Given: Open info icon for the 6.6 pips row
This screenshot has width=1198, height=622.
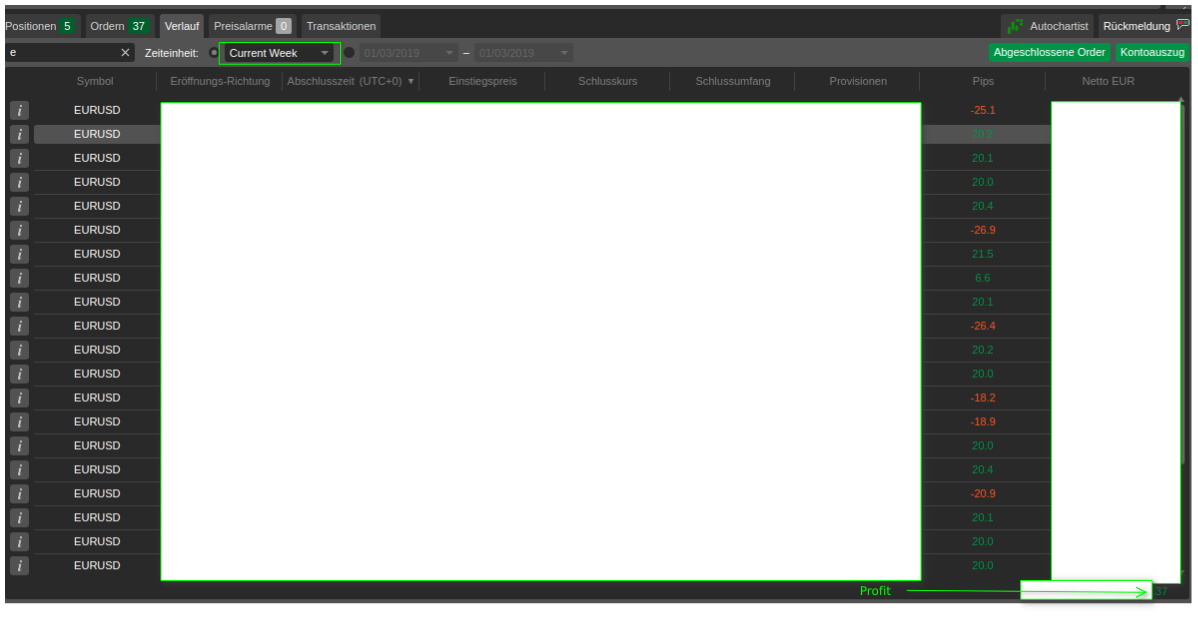Looking at the screenshot, I should click(x=19, y=278).
